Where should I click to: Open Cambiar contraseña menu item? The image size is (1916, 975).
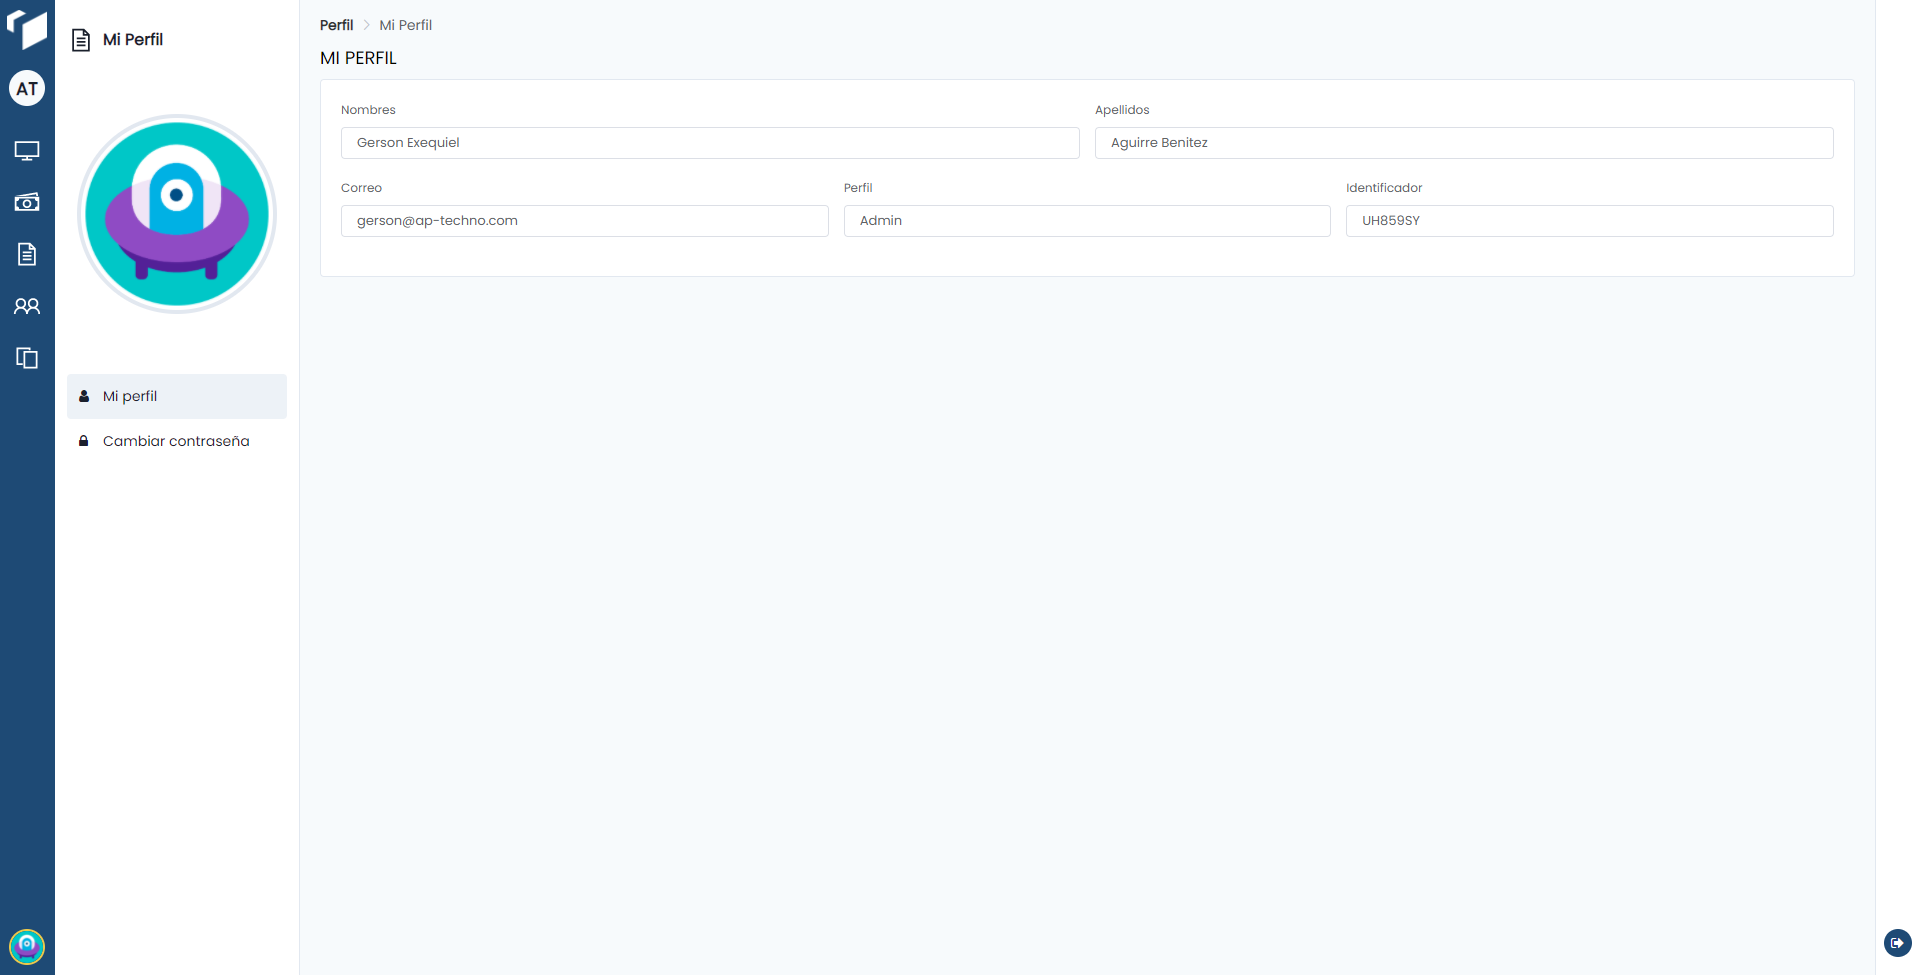tap(177, 441)
